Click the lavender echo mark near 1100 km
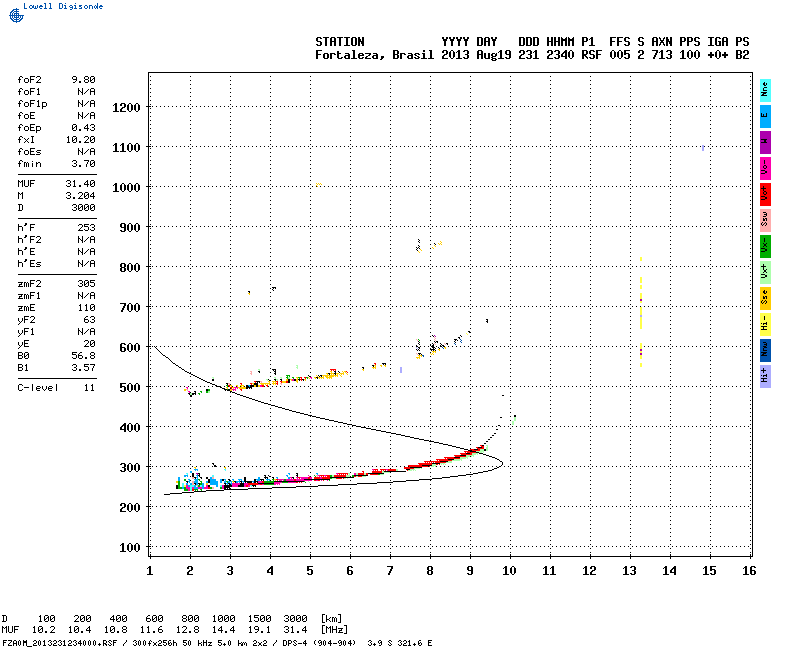 [x=703, y=148]
